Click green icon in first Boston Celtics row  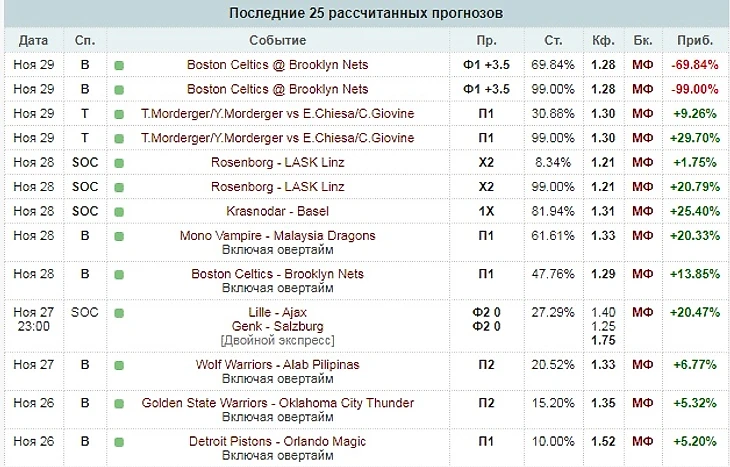(119, 66)
